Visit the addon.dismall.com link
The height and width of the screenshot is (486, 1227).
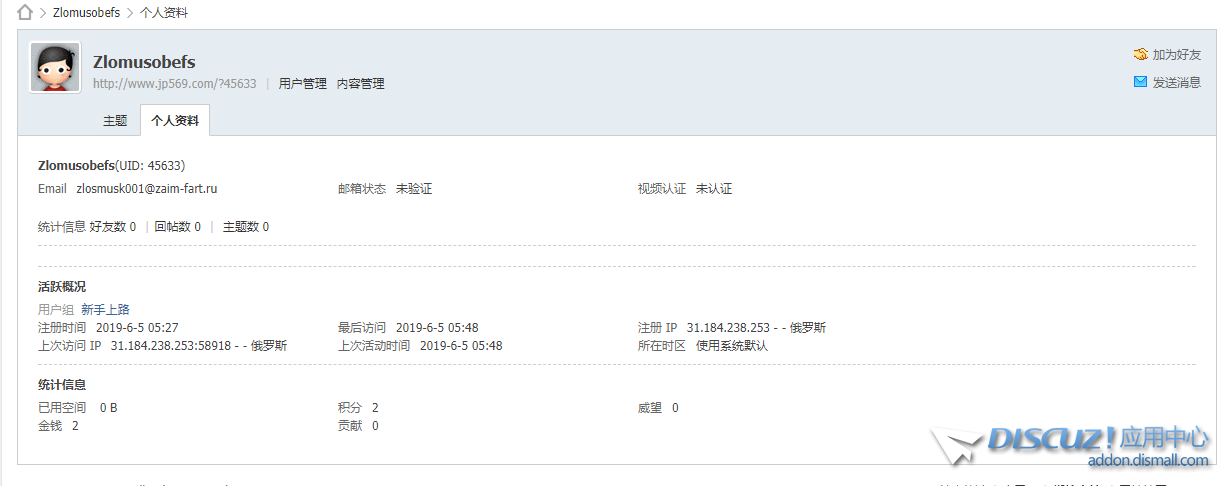1147,461
